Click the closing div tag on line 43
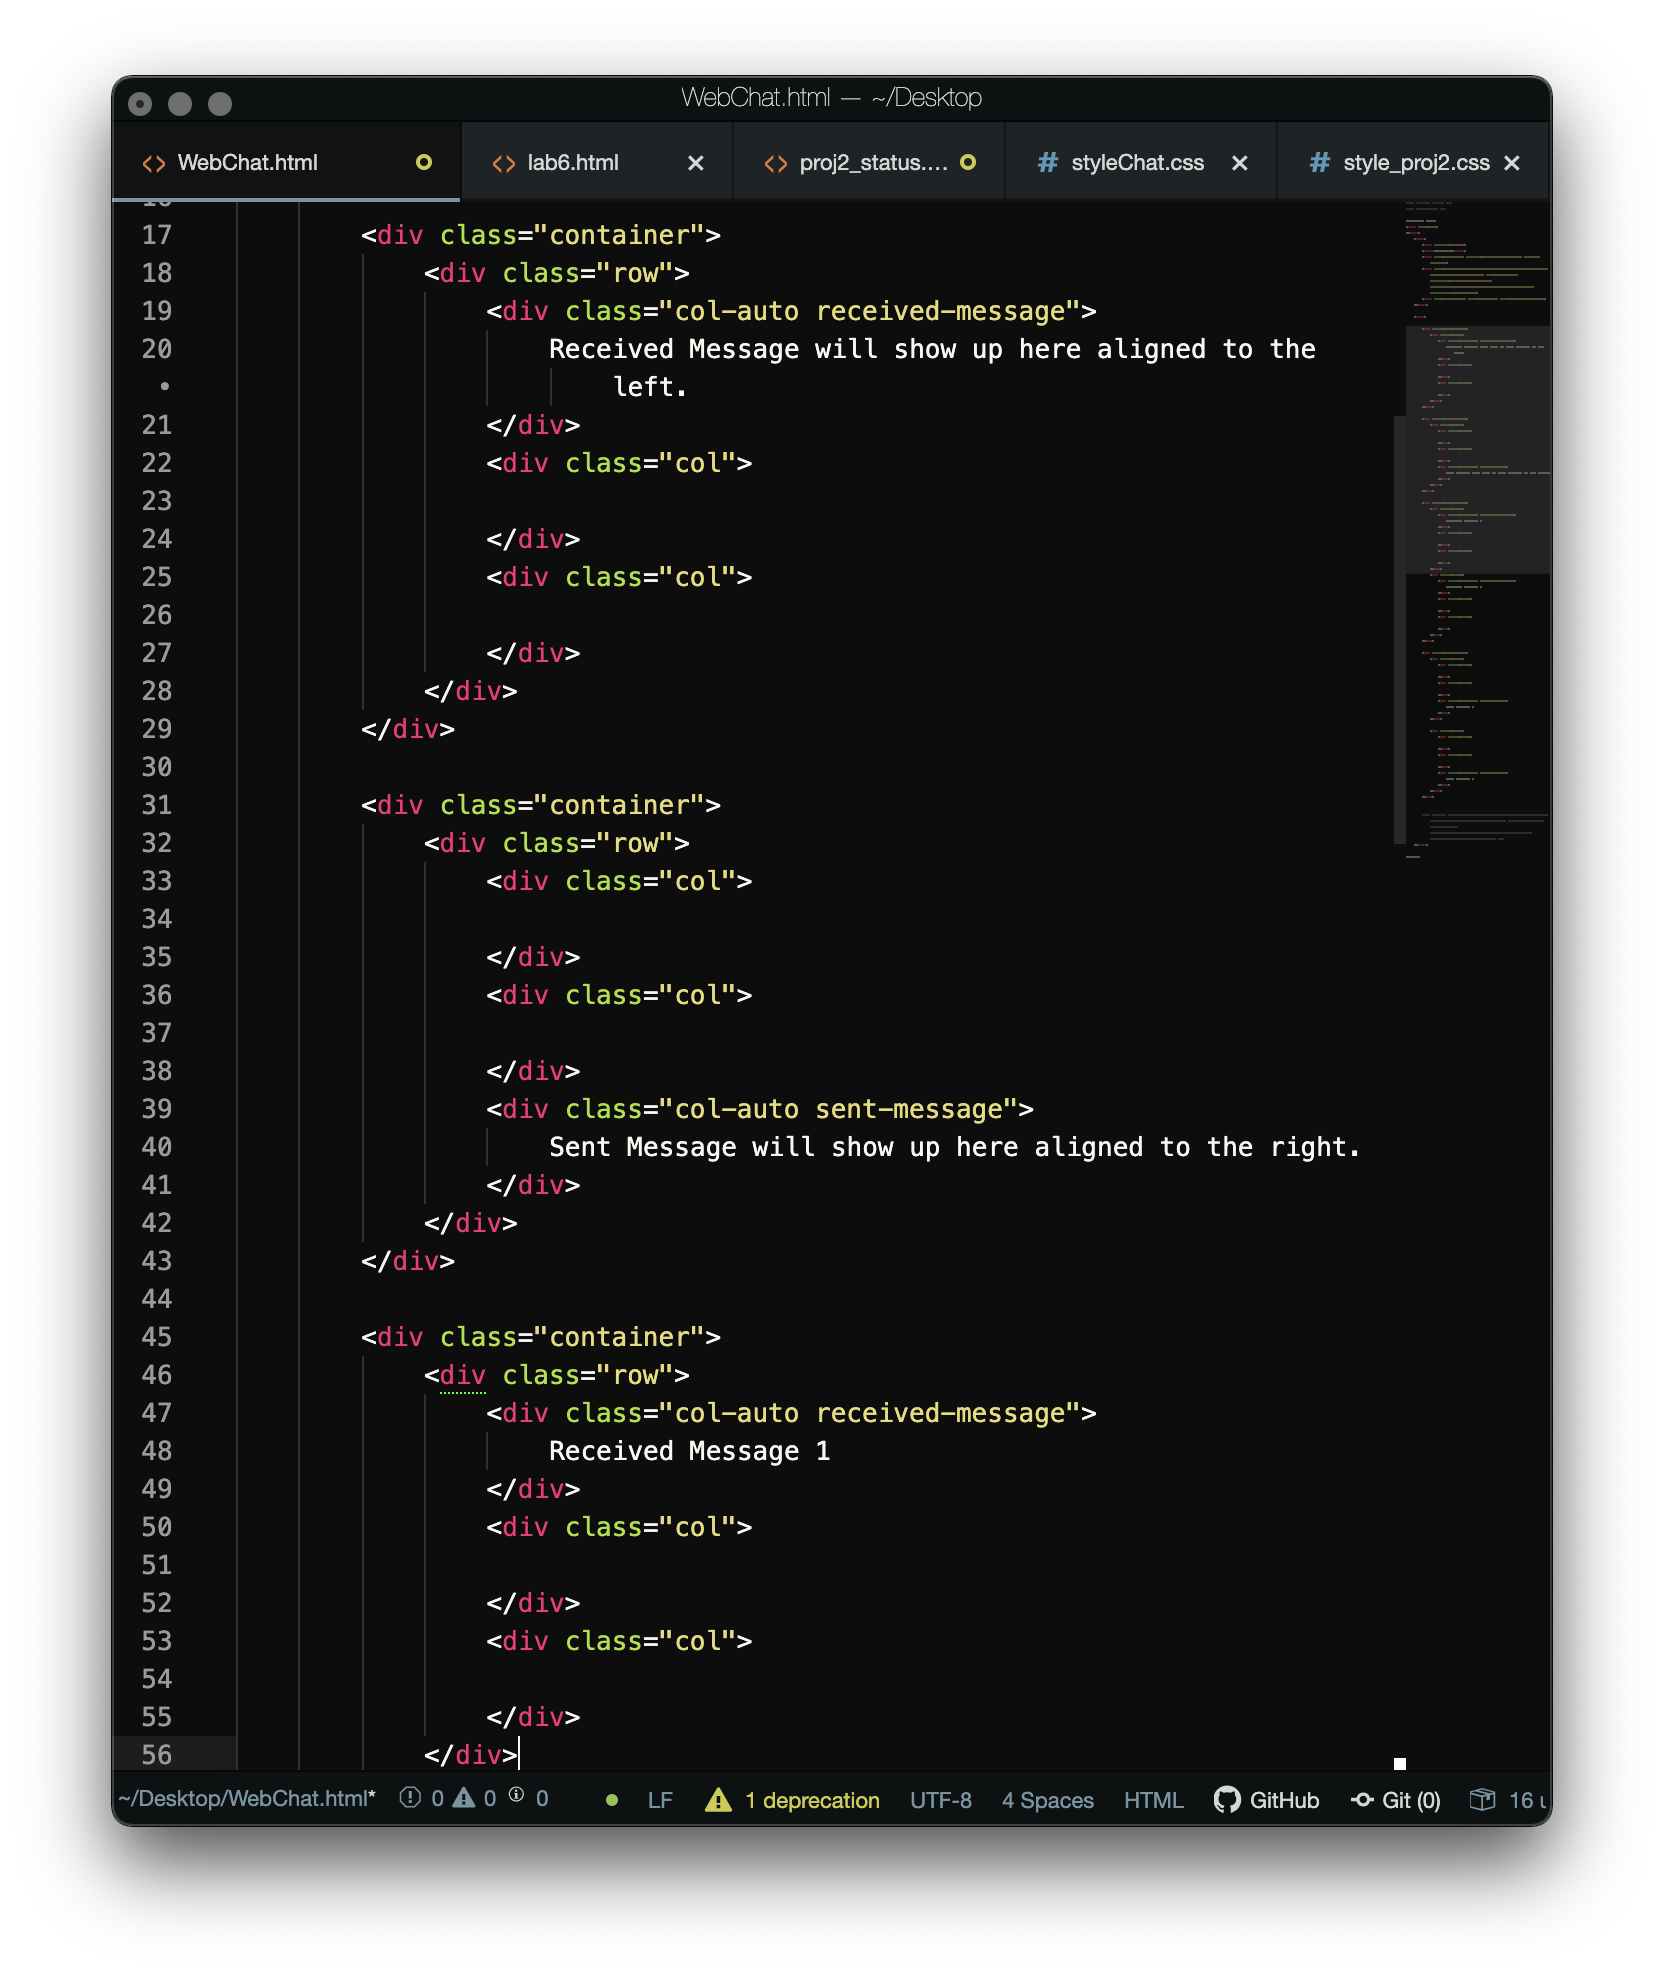 pos(408,1261)
